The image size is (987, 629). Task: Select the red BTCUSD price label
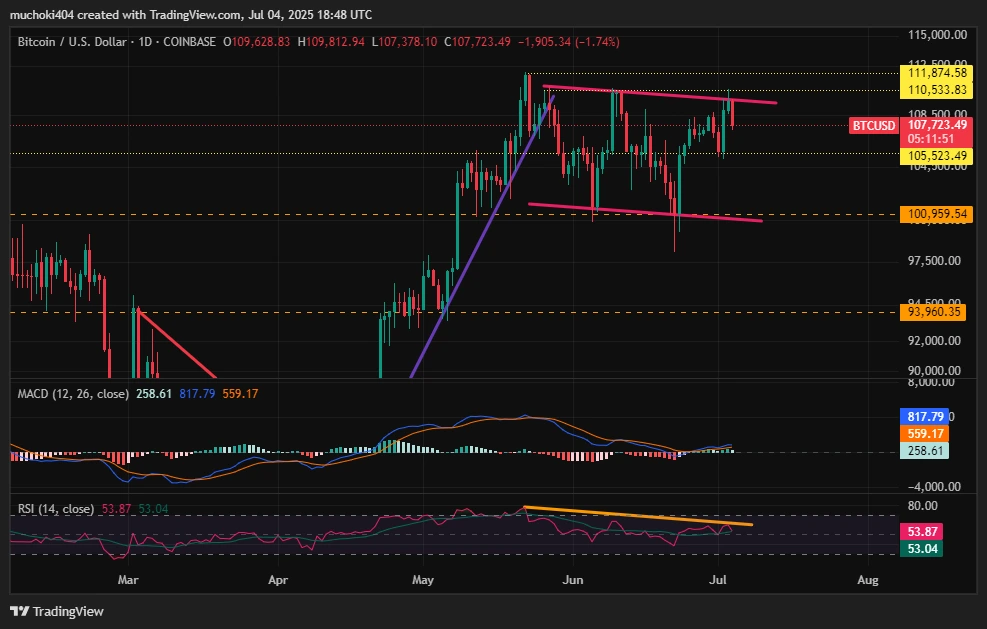pos(875,126)
